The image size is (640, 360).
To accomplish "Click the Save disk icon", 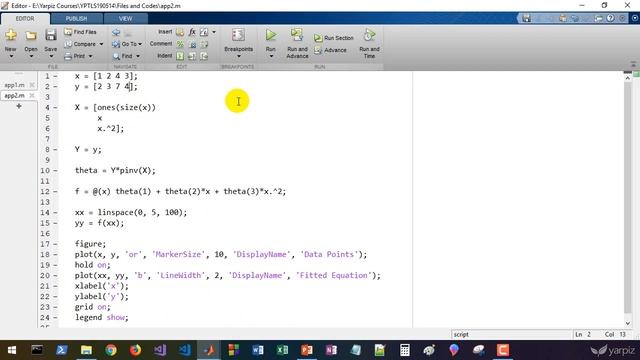I will [x=51, y=35].
